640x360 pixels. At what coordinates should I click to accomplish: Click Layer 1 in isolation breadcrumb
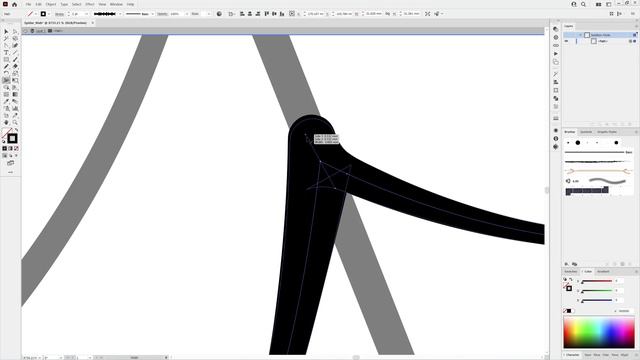(40, 31)
